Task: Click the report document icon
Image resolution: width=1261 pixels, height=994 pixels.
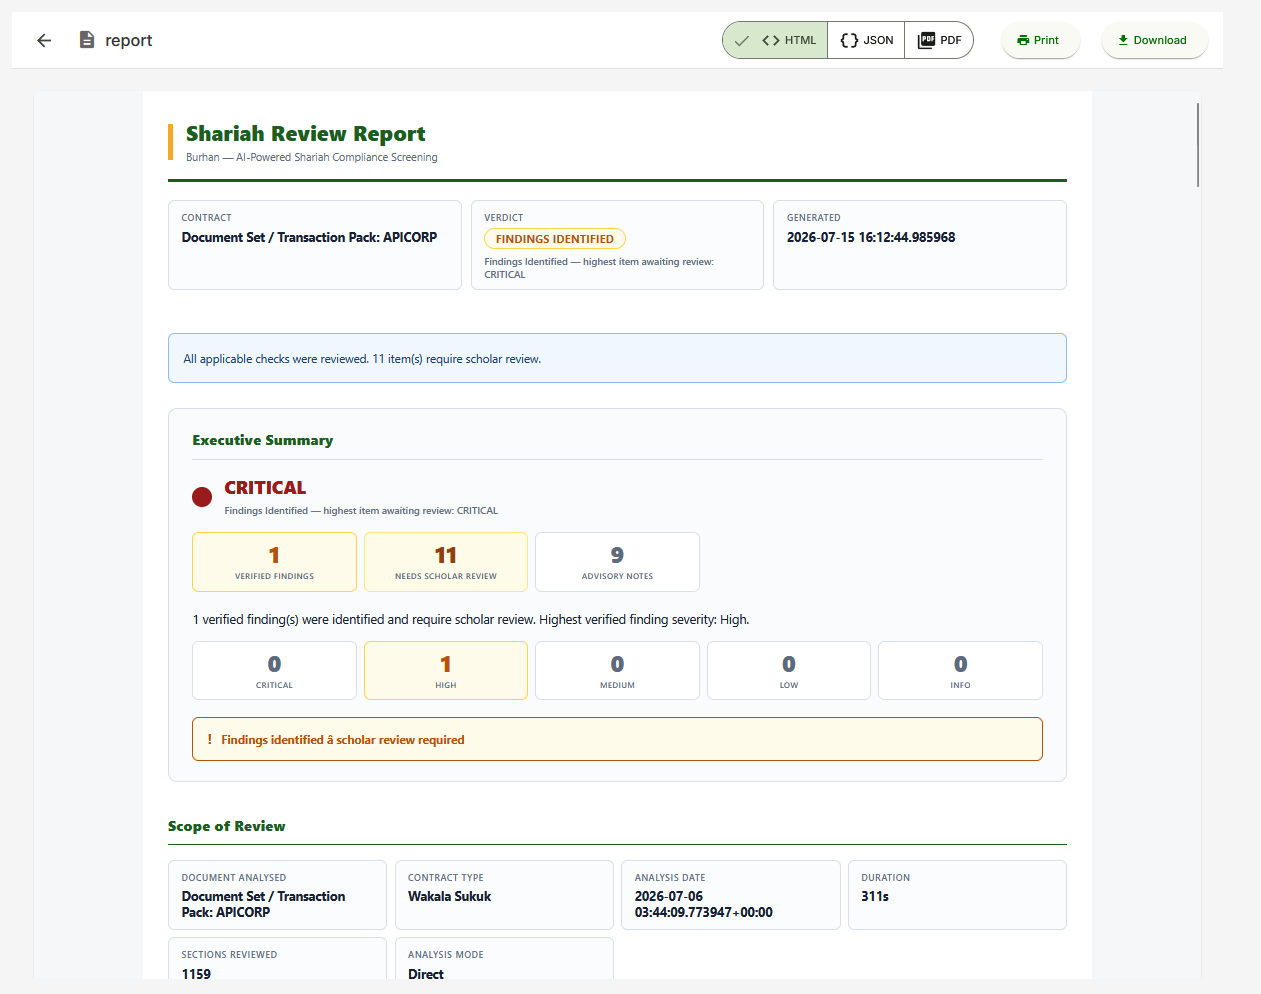Action: coord(87,40)
